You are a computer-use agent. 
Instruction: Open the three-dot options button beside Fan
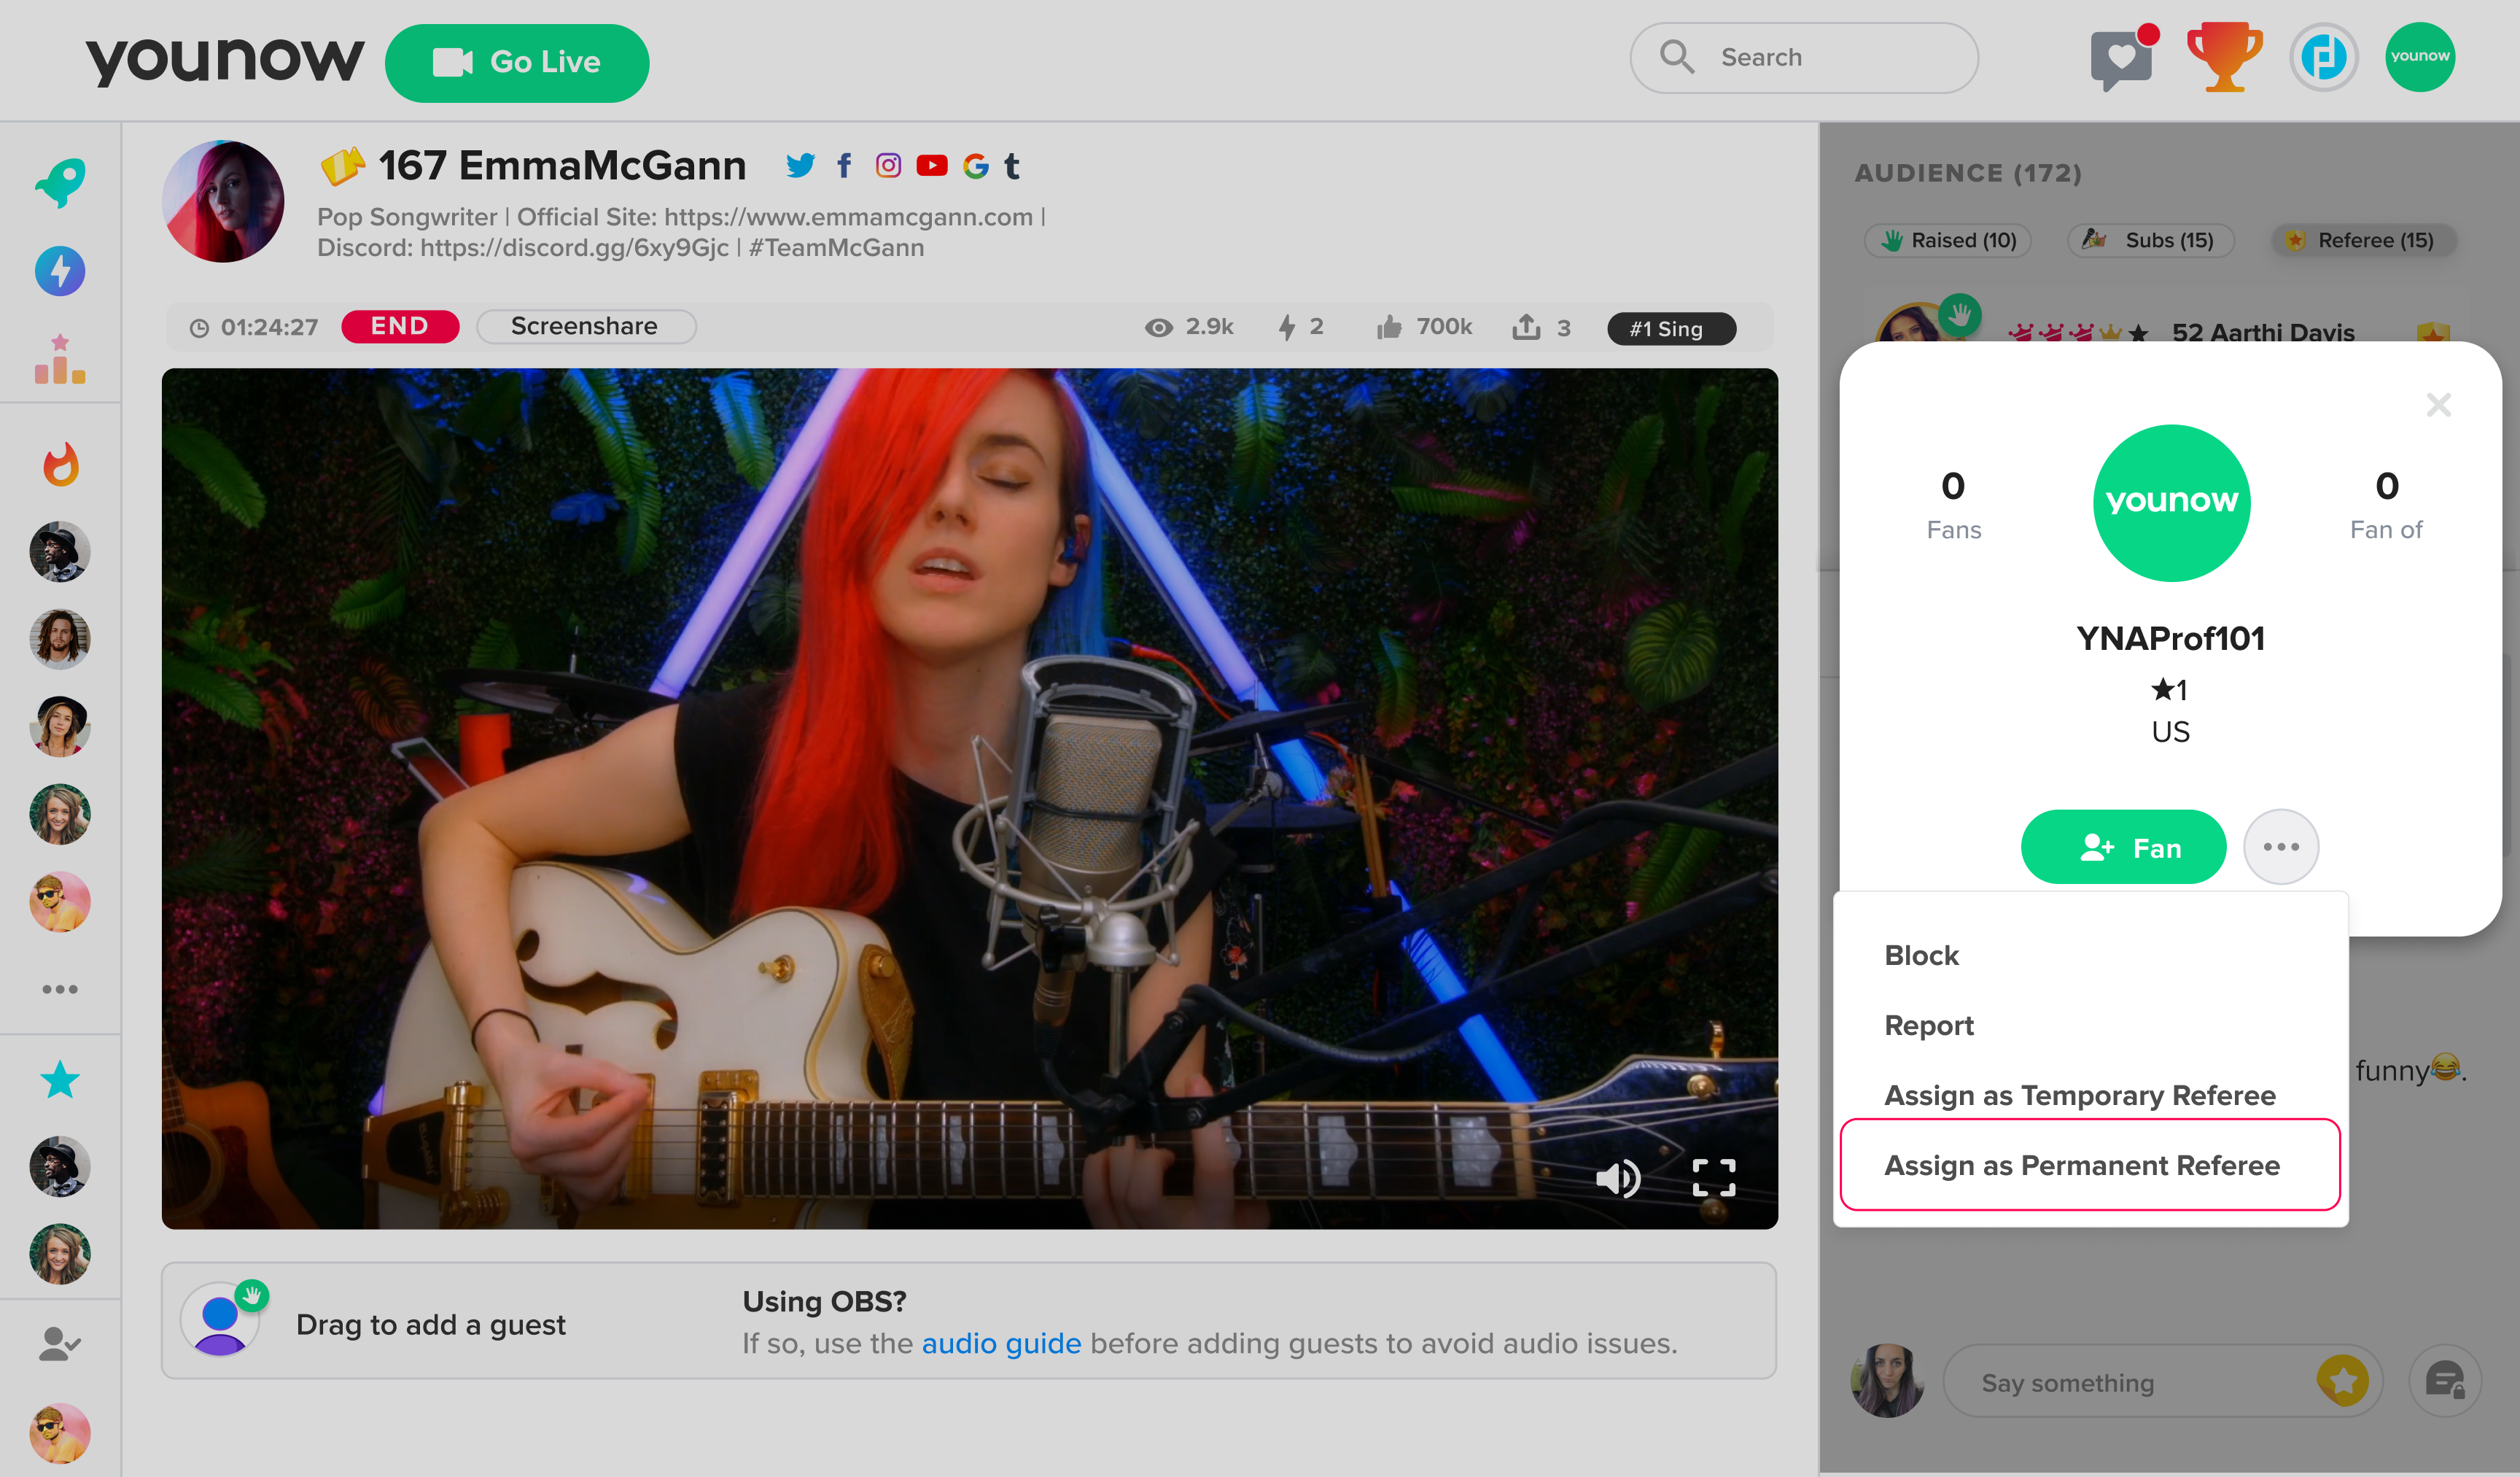pyautogui.click(x=2281, y=847)
